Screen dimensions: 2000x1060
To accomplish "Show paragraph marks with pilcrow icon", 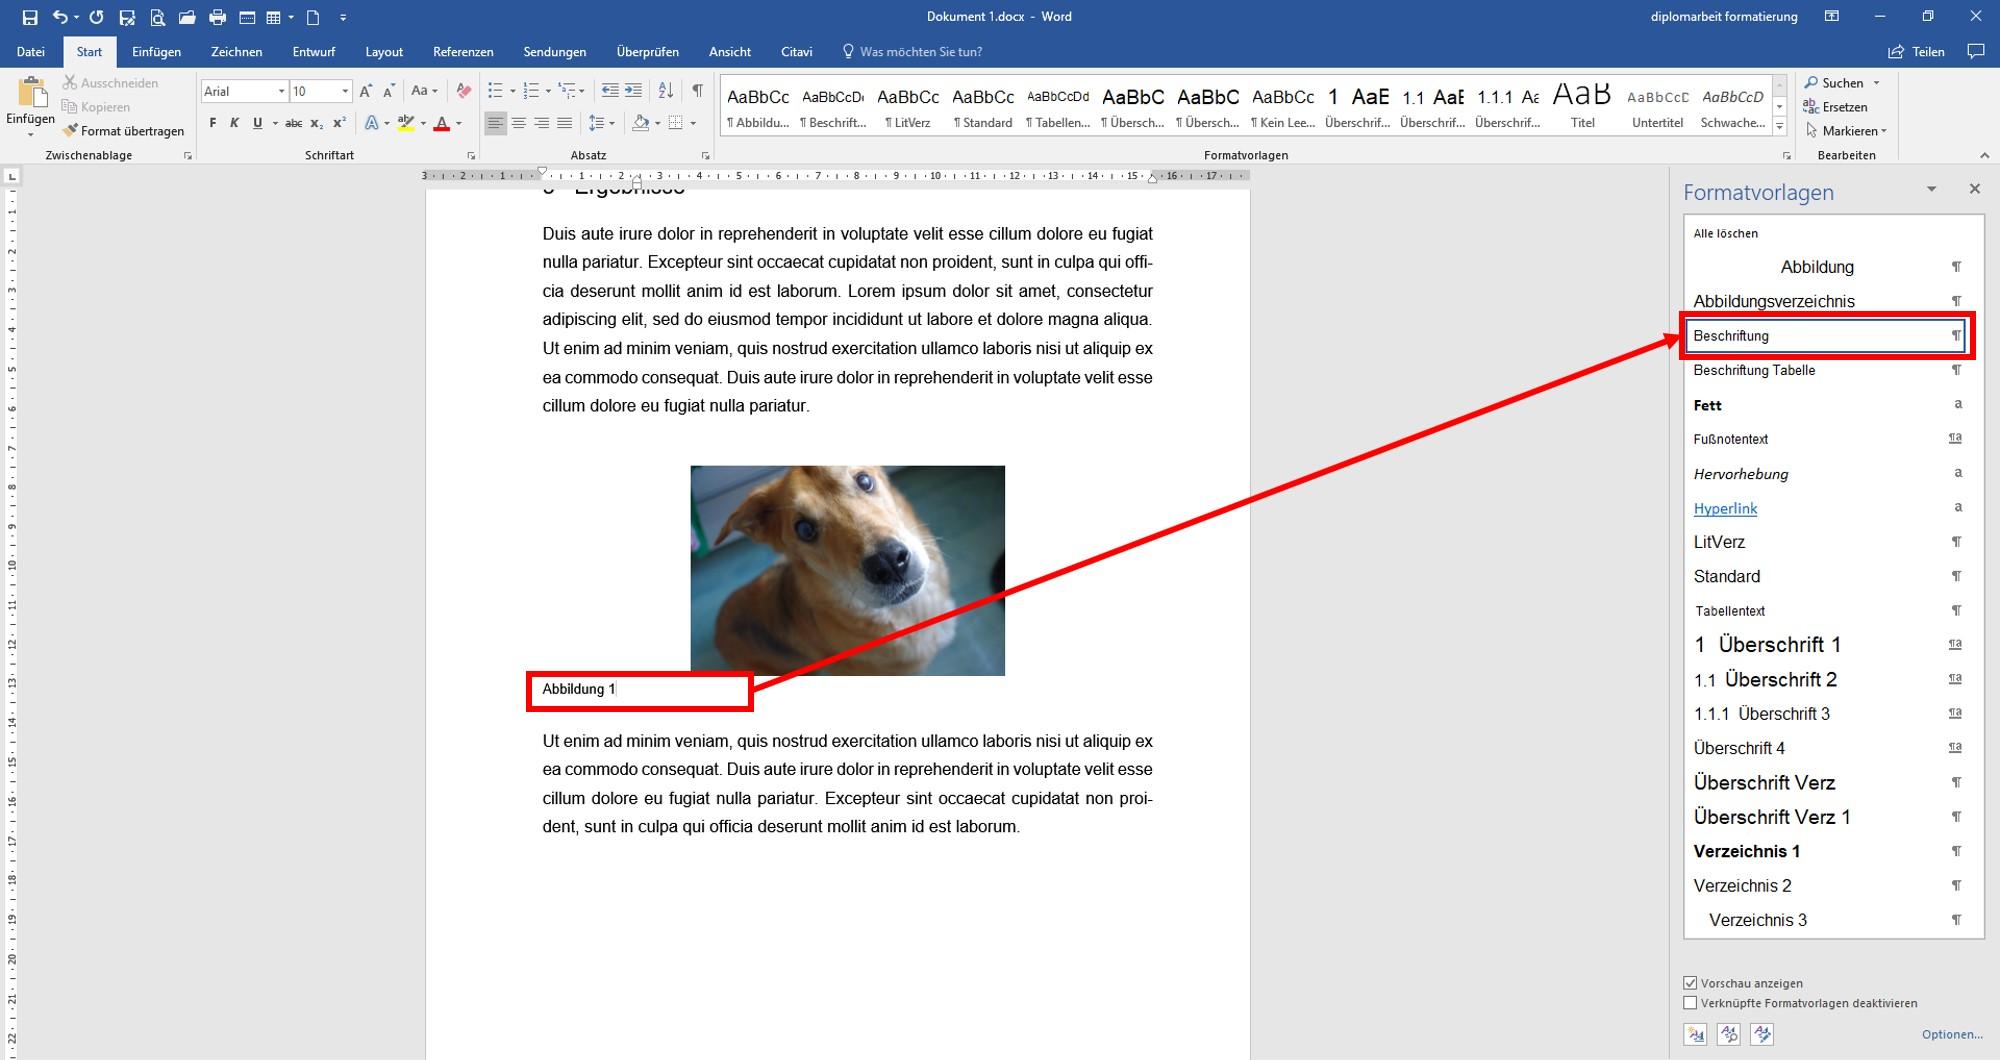I will tap(697, 91).
